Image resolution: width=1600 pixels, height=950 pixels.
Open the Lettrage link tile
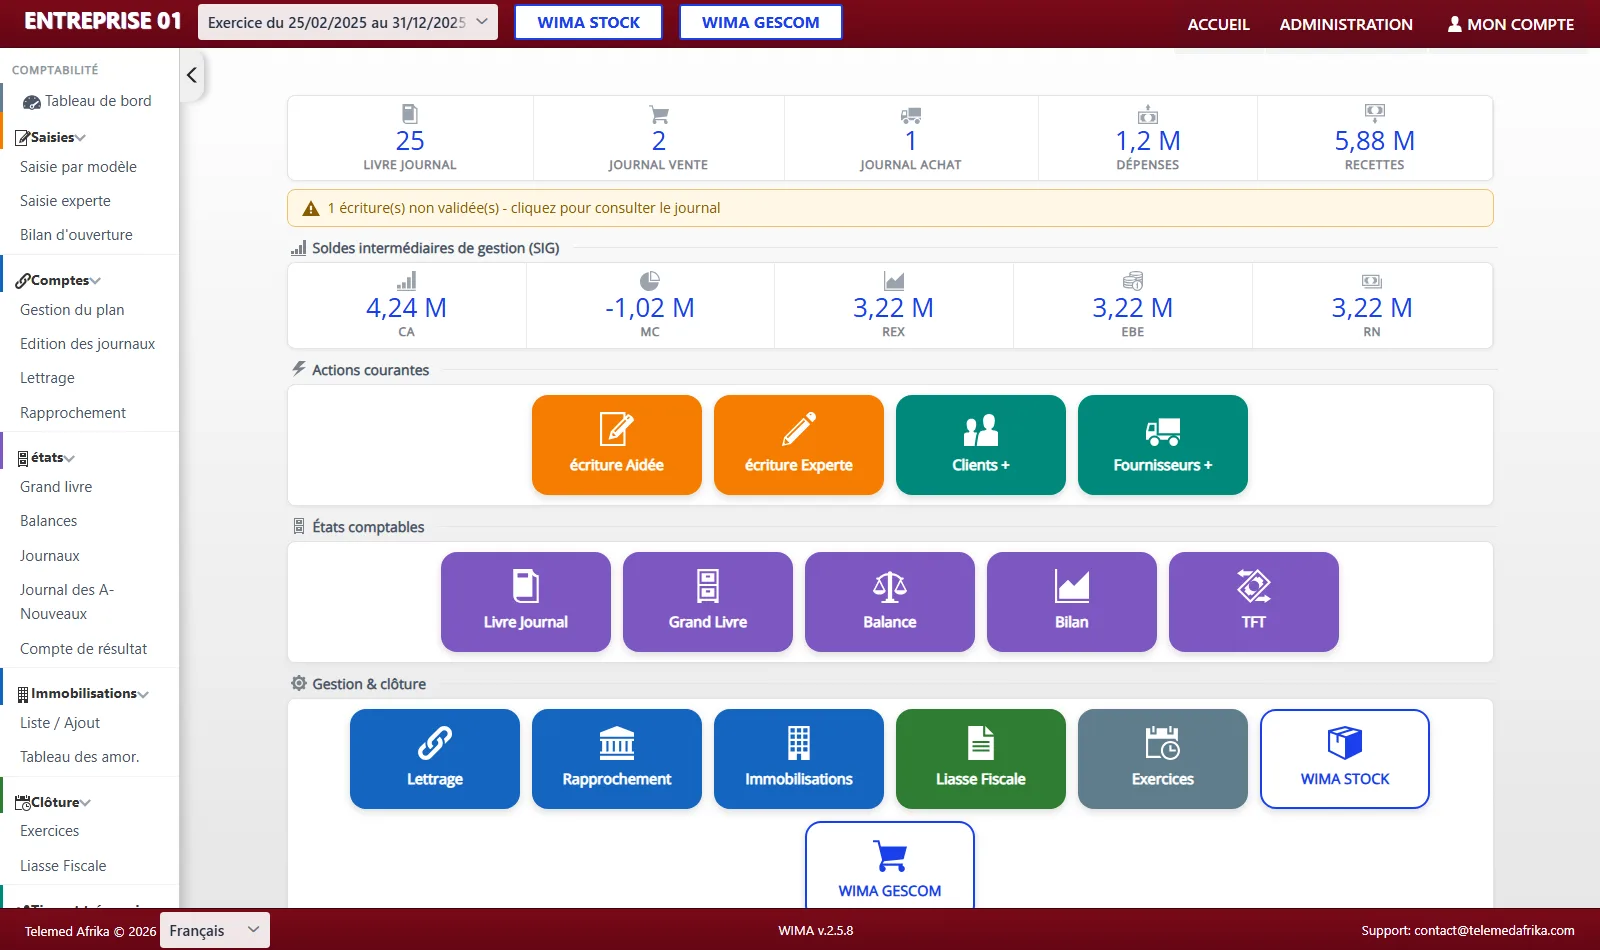pos(435,759)
